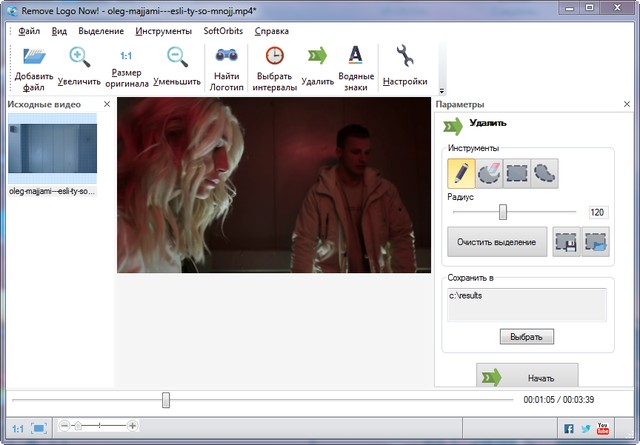640x445 pixels.
Task: Open the Инструменты menu
Action: click(163, 31)
